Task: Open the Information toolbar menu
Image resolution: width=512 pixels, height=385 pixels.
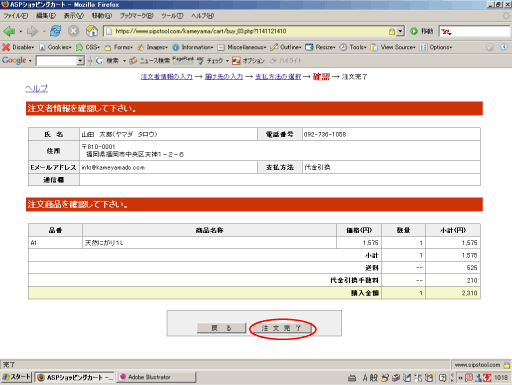Action: coord(193,47)
